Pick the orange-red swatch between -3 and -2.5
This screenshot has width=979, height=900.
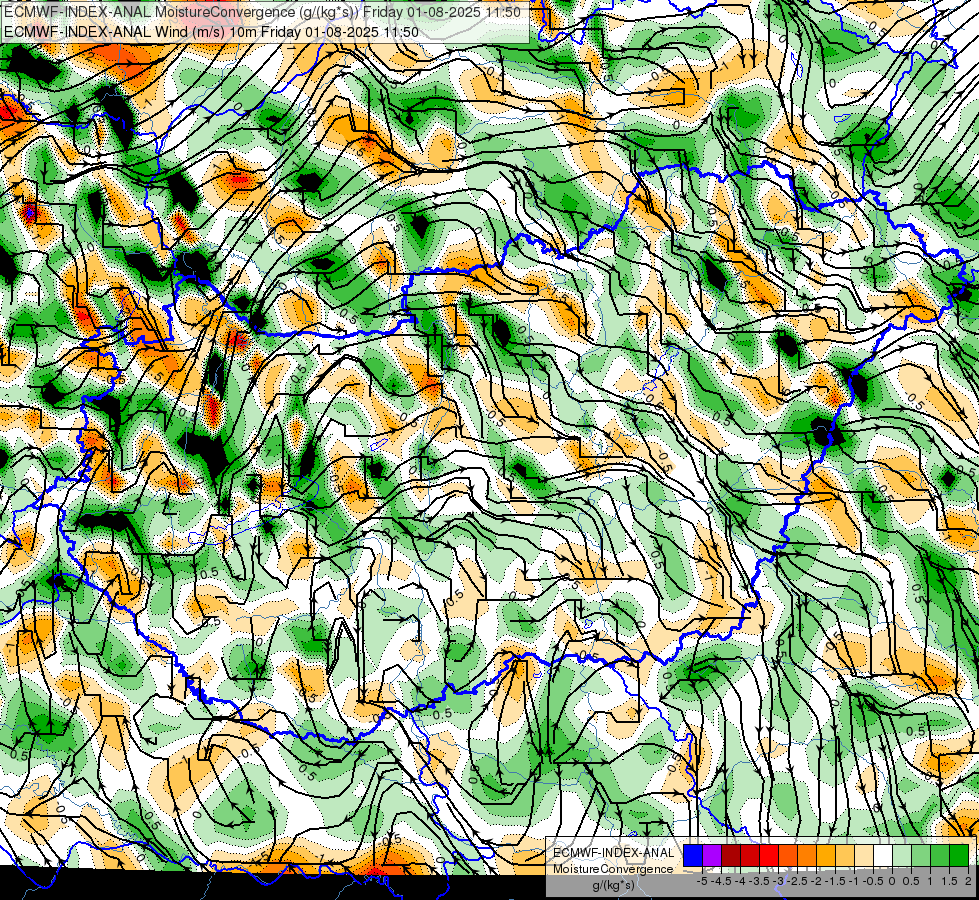(788, 855)
